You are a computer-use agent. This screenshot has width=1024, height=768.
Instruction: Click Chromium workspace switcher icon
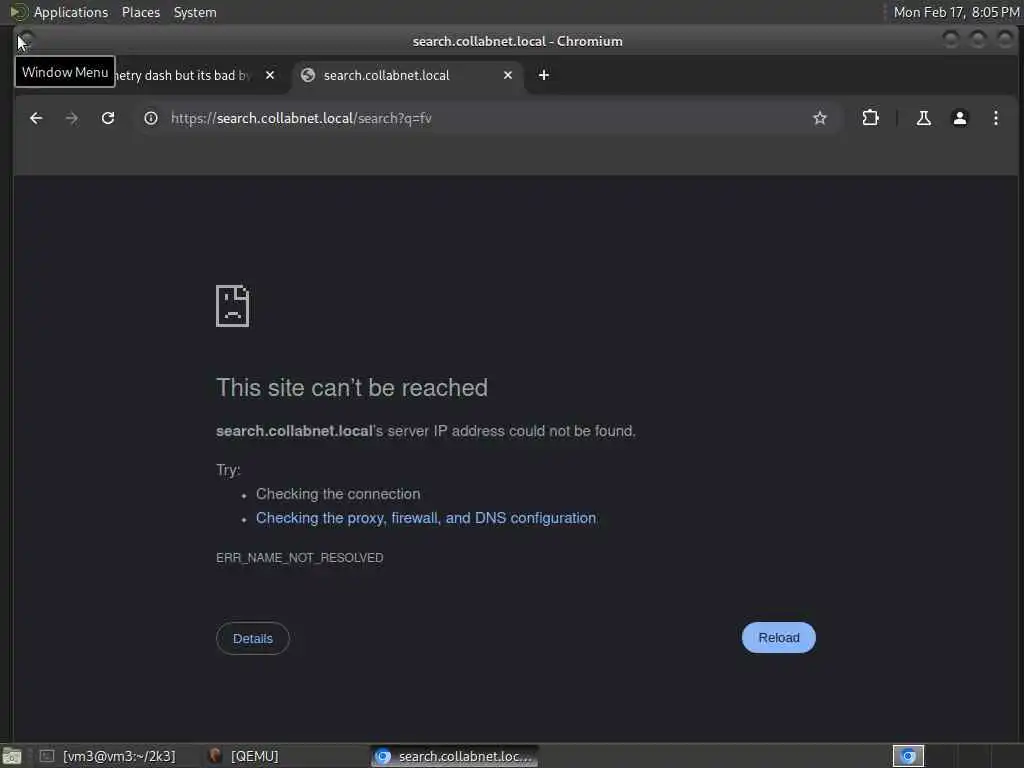coord(908,756)
